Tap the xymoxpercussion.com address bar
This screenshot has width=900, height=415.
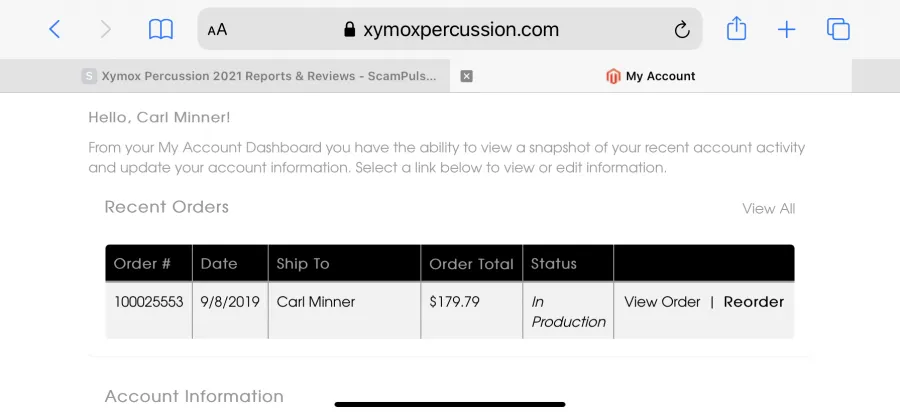(x=450, y=29)
